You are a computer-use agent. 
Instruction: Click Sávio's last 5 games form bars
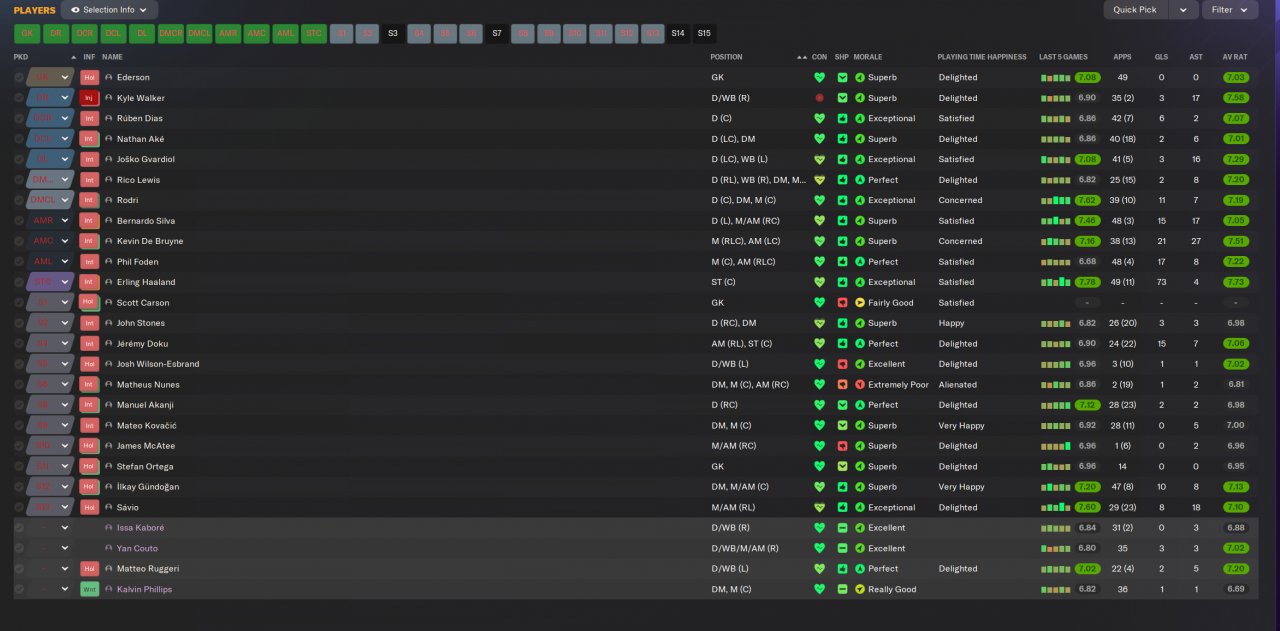(x=1055, y=507)
